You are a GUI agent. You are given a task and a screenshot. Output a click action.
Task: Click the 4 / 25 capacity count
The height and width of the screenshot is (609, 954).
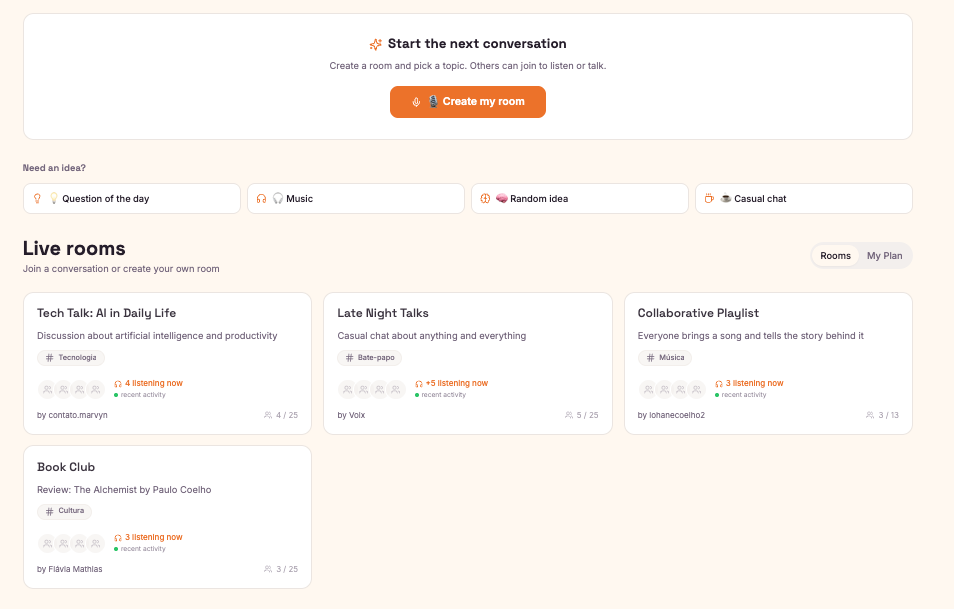tap(287, 415)
